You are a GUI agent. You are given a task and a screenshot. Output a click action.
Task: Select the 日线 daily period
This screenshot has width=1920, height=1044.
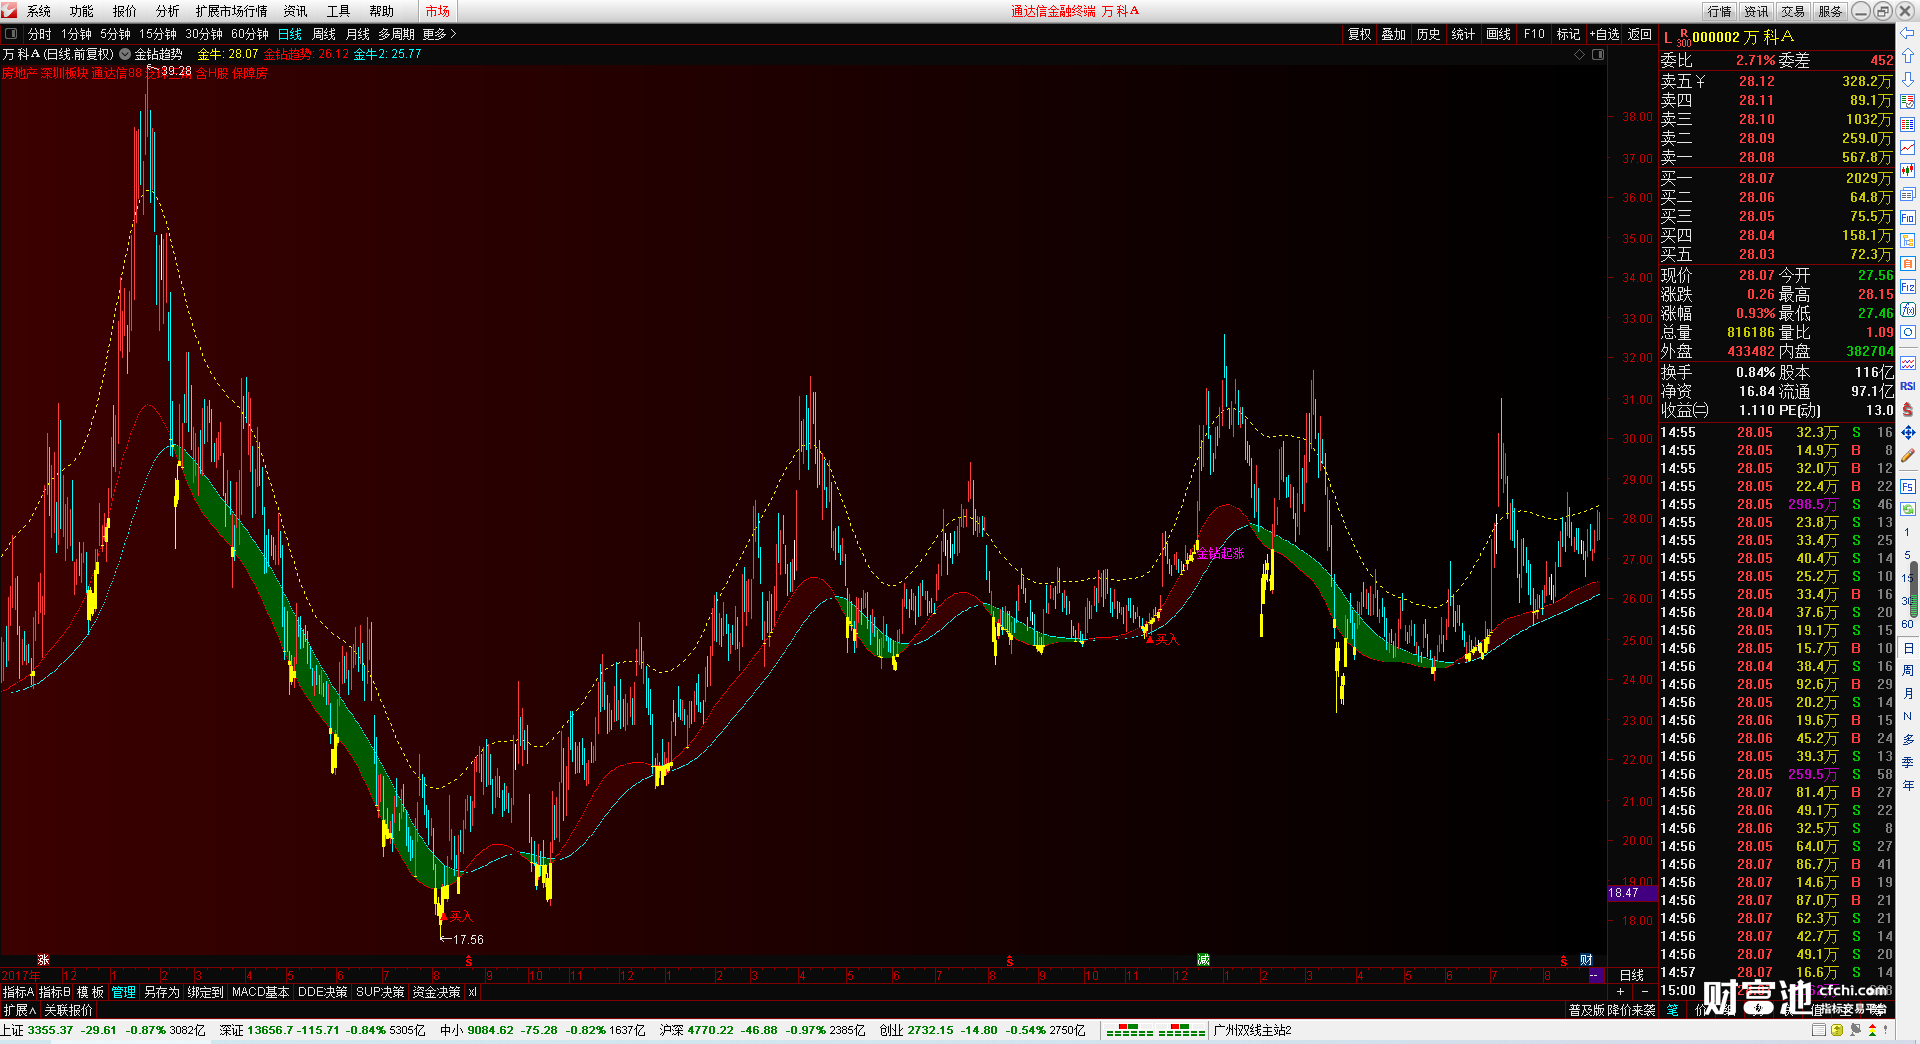290,34
